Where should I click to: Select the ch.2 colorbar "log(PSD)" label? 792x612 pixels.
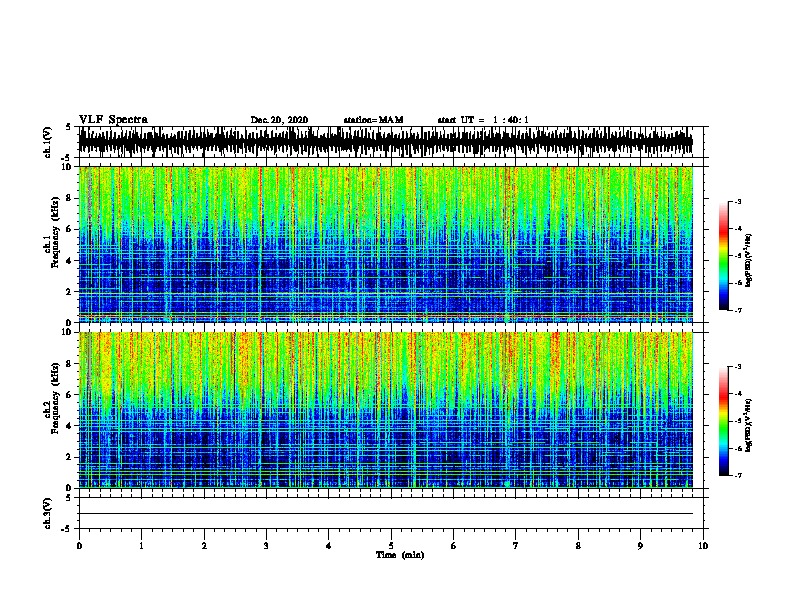click(x=749, y=425)
